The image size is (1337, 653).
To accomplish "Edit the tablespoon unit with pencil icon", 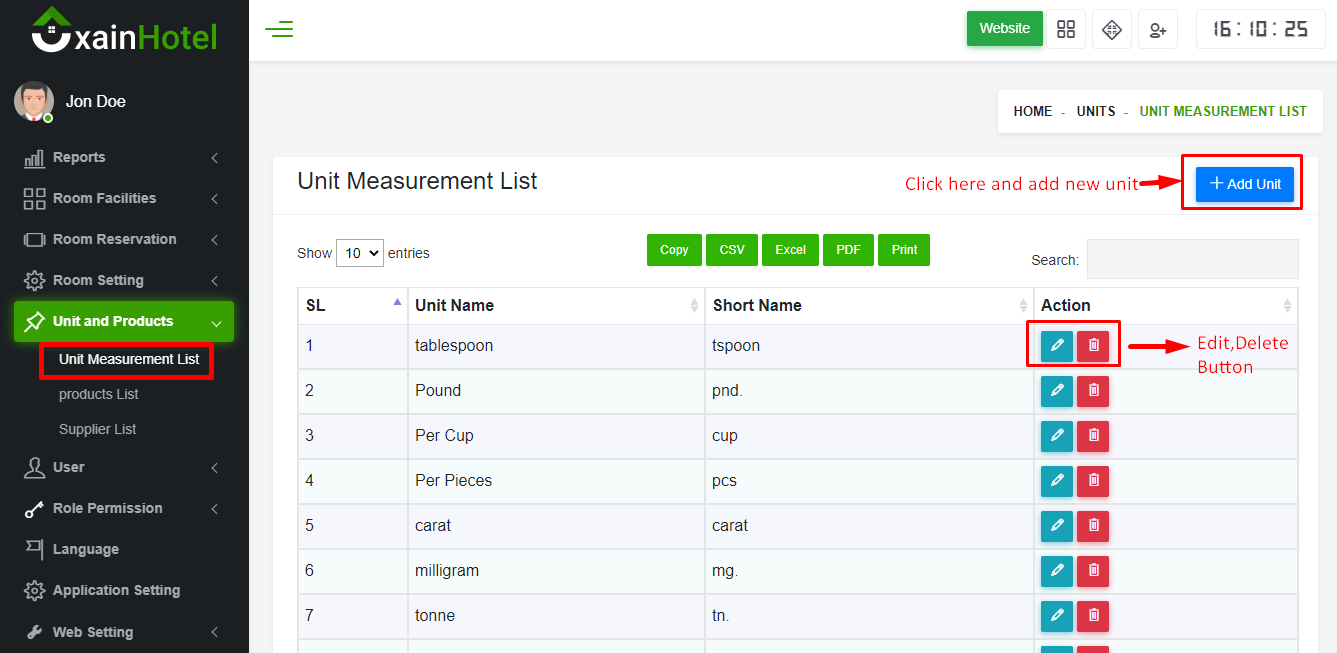I will click(1056, 345).
